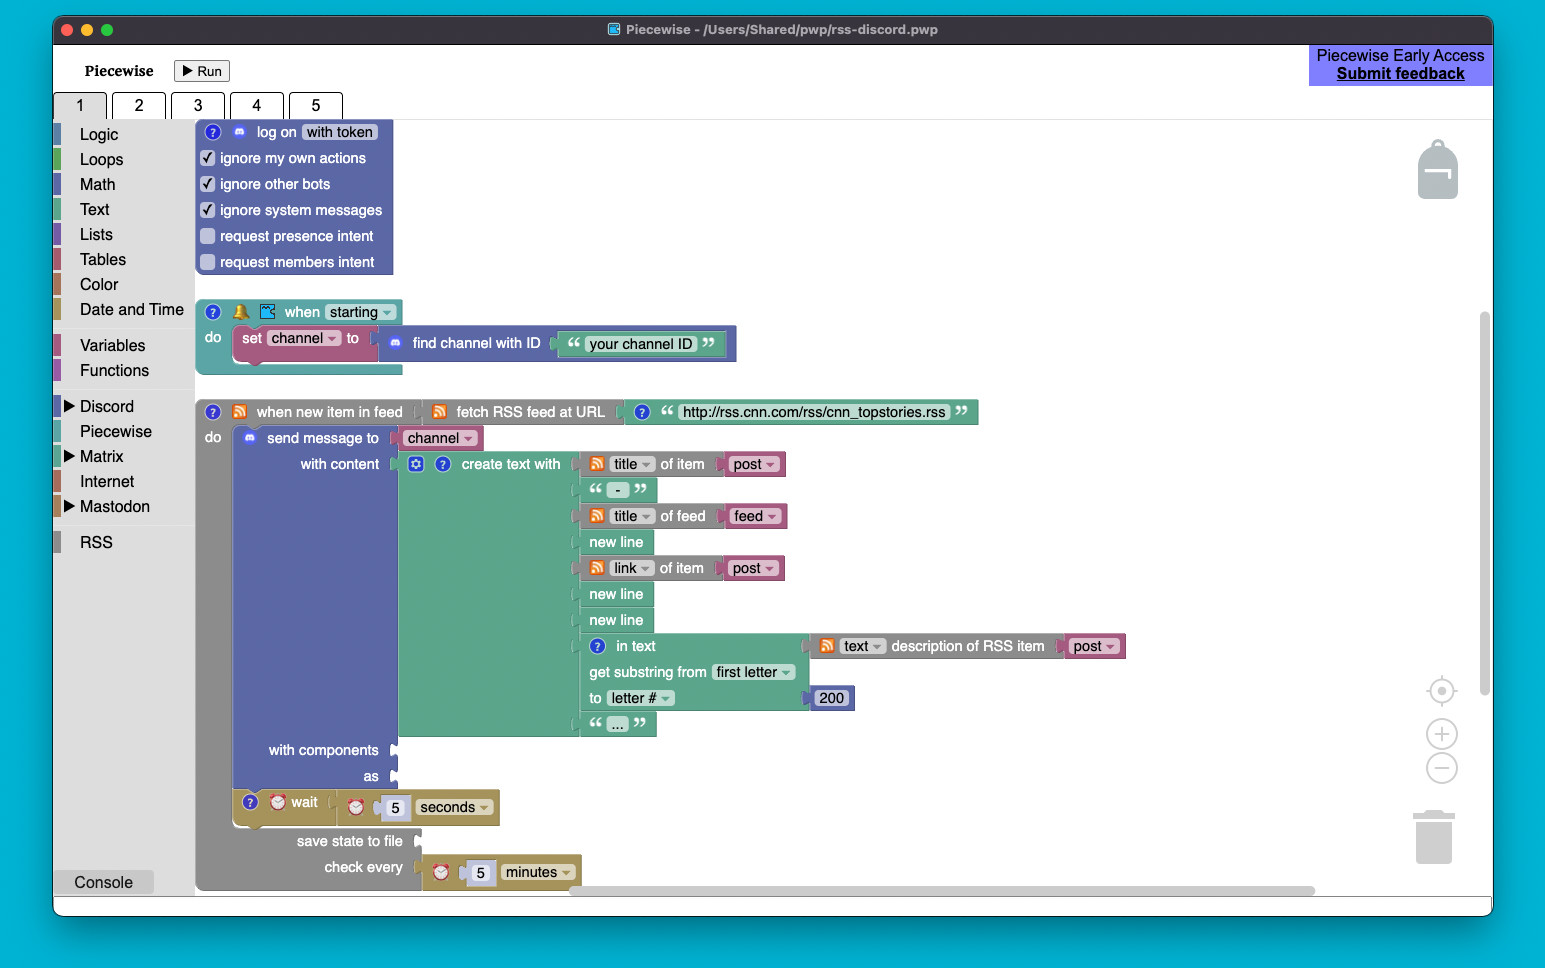Viewport: 1545px width, 968px height.
Task: Edit the 200 letter number field
Action: 832,698
